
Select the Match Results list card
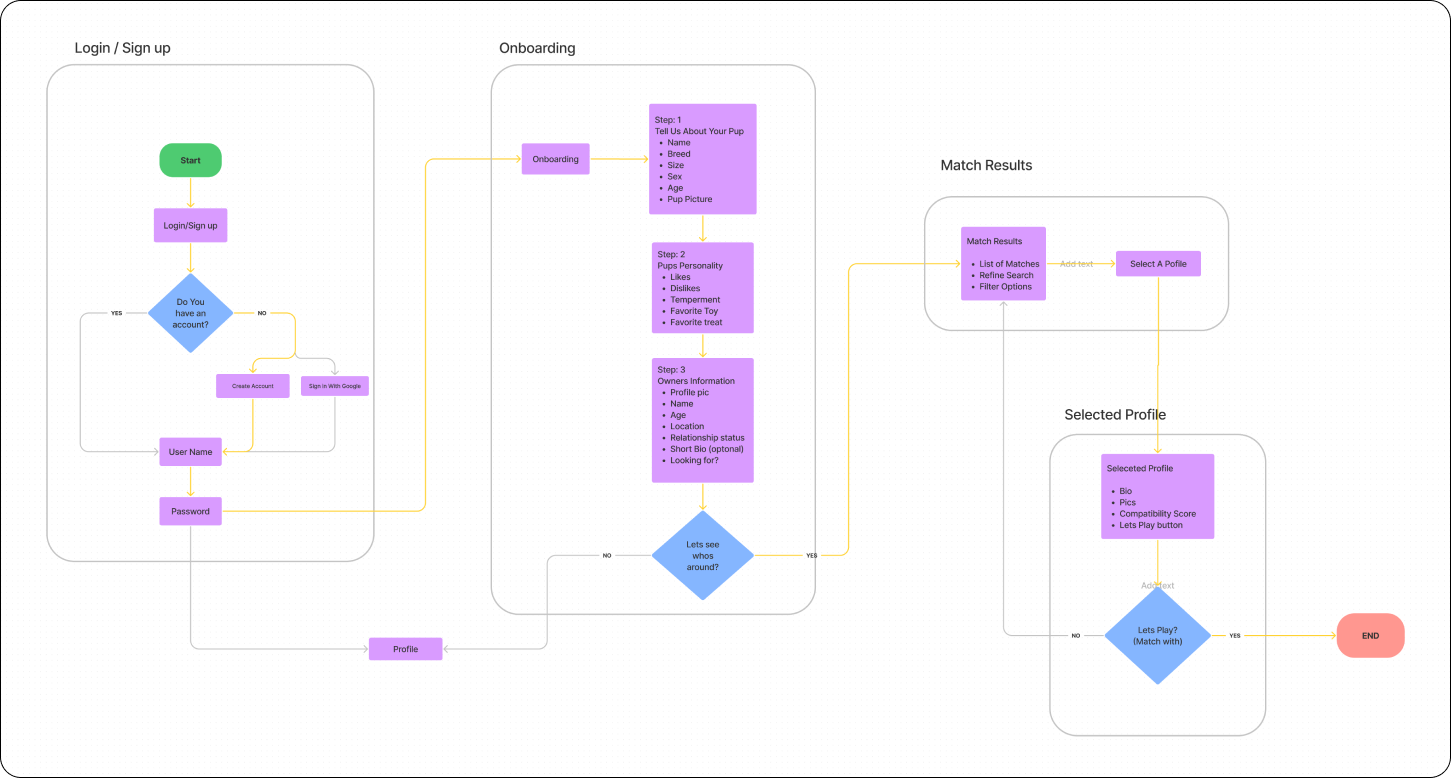[1002, 264]
